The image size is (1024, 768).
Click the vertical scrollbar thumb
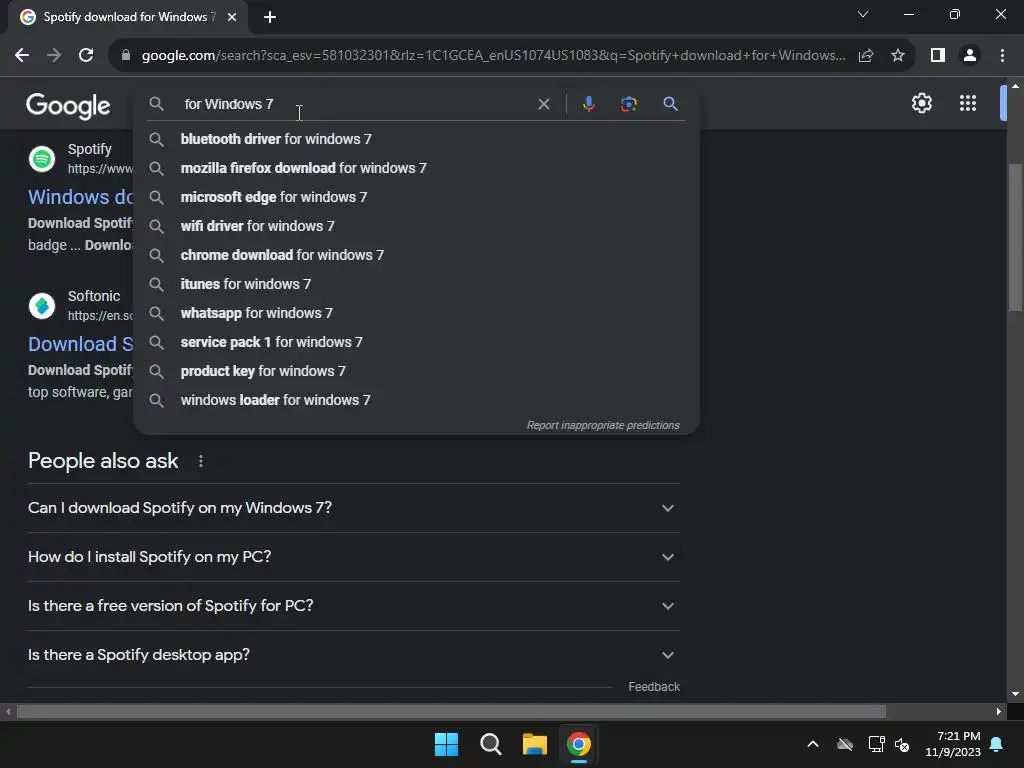(x=1015, y=238)
